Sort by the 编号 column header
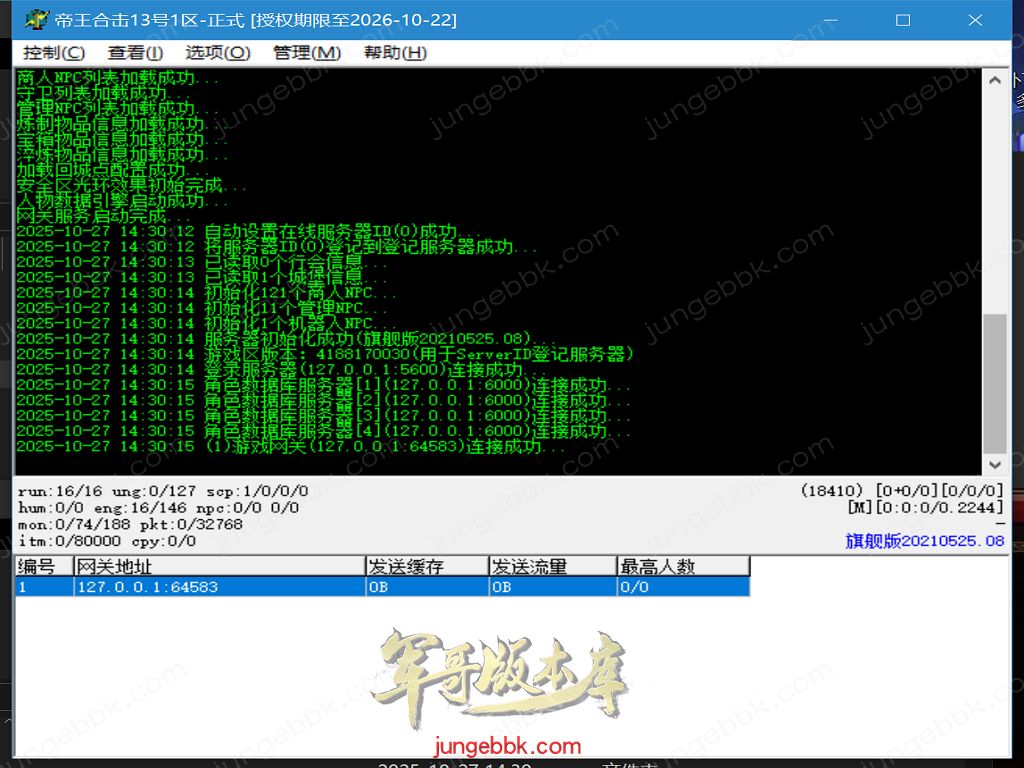This screenshot has height=768, width=1024. point(44,567)
